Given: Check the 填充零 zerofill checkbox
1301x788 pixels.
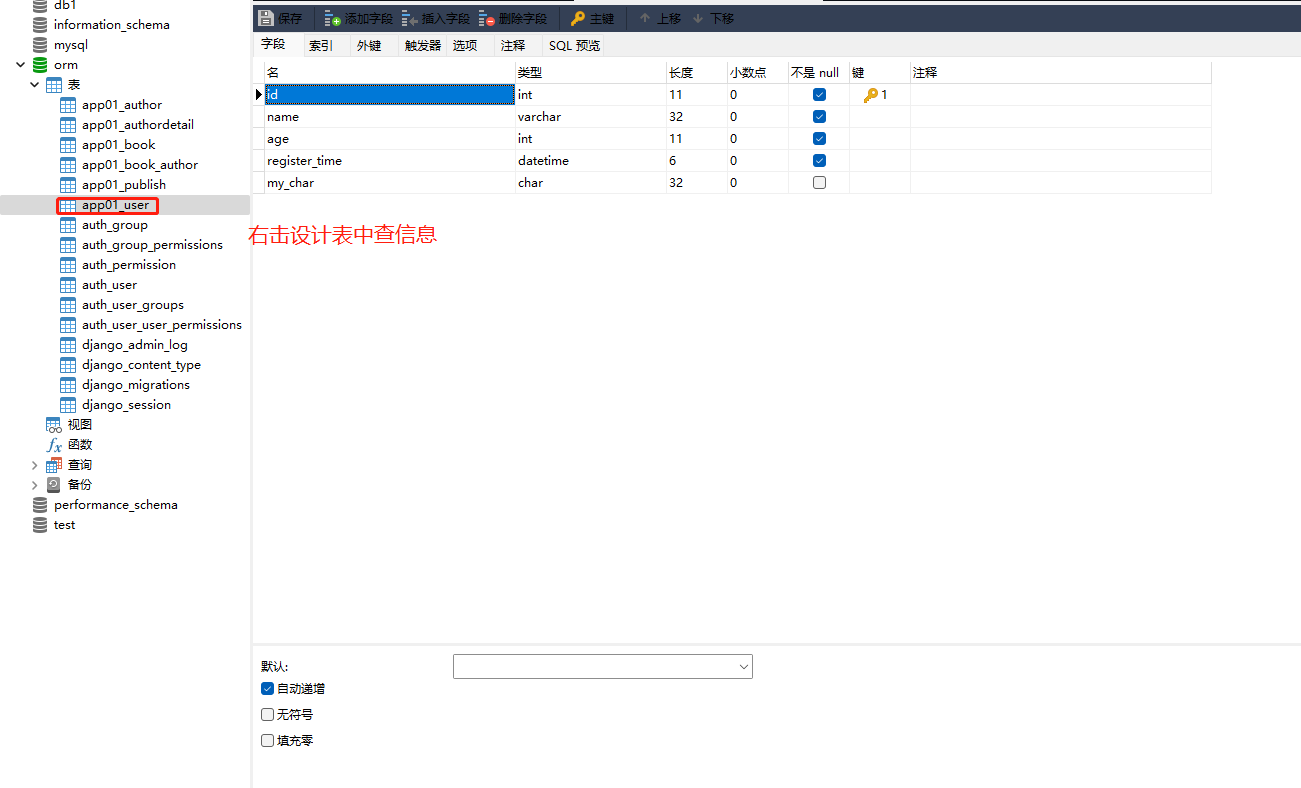Looking at the screenshot, I should 267,741.
